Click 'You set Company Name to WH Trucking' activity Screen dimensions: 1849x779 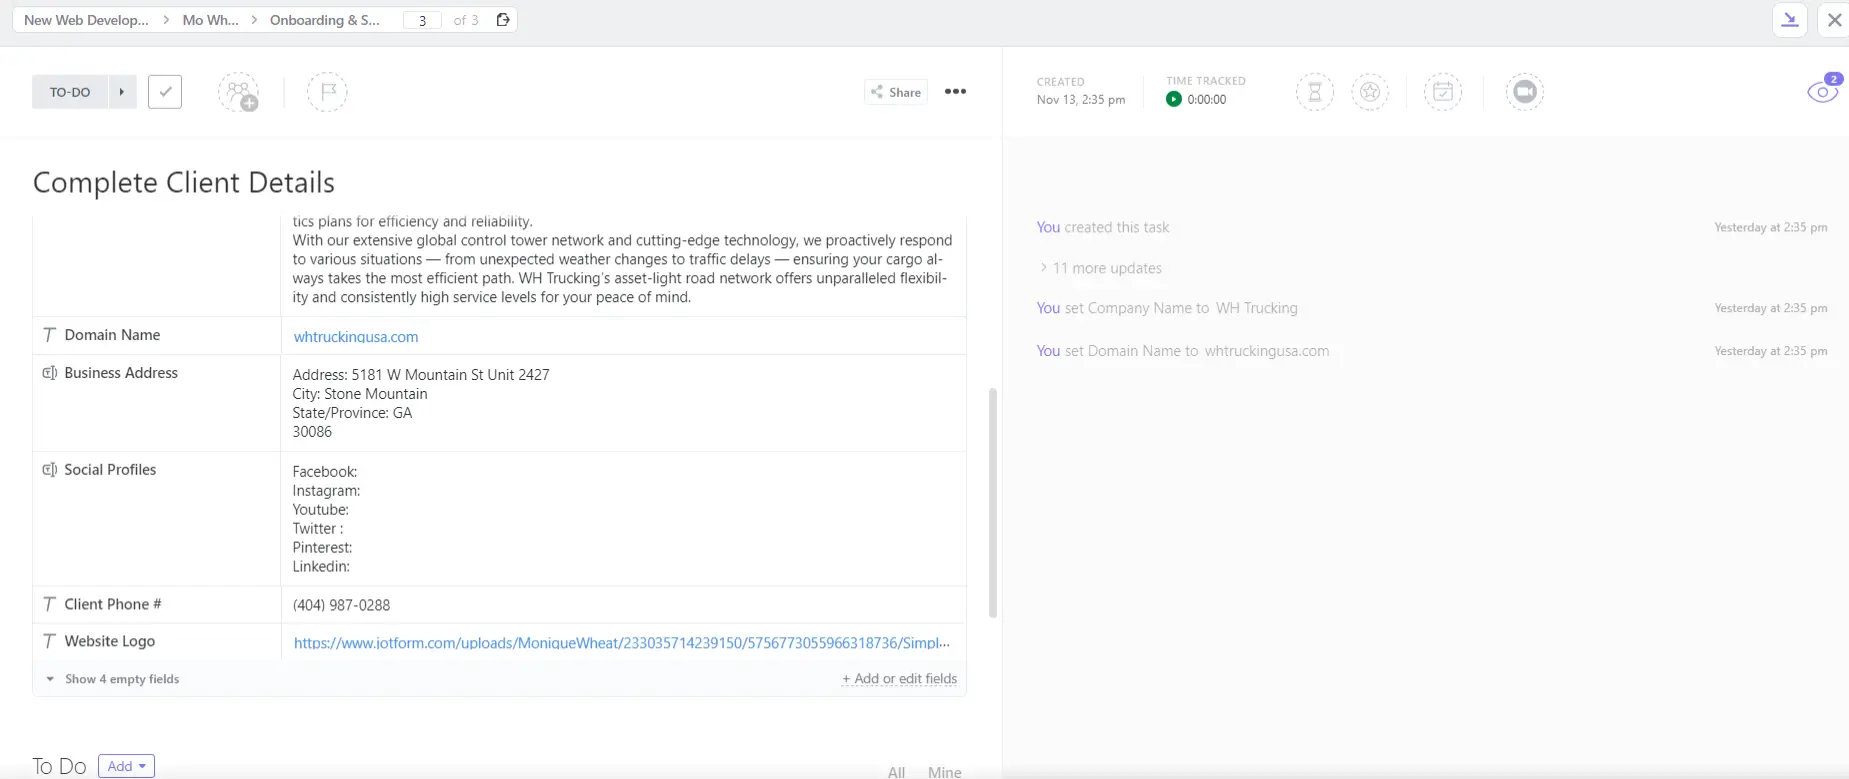tap(1167, 308)
